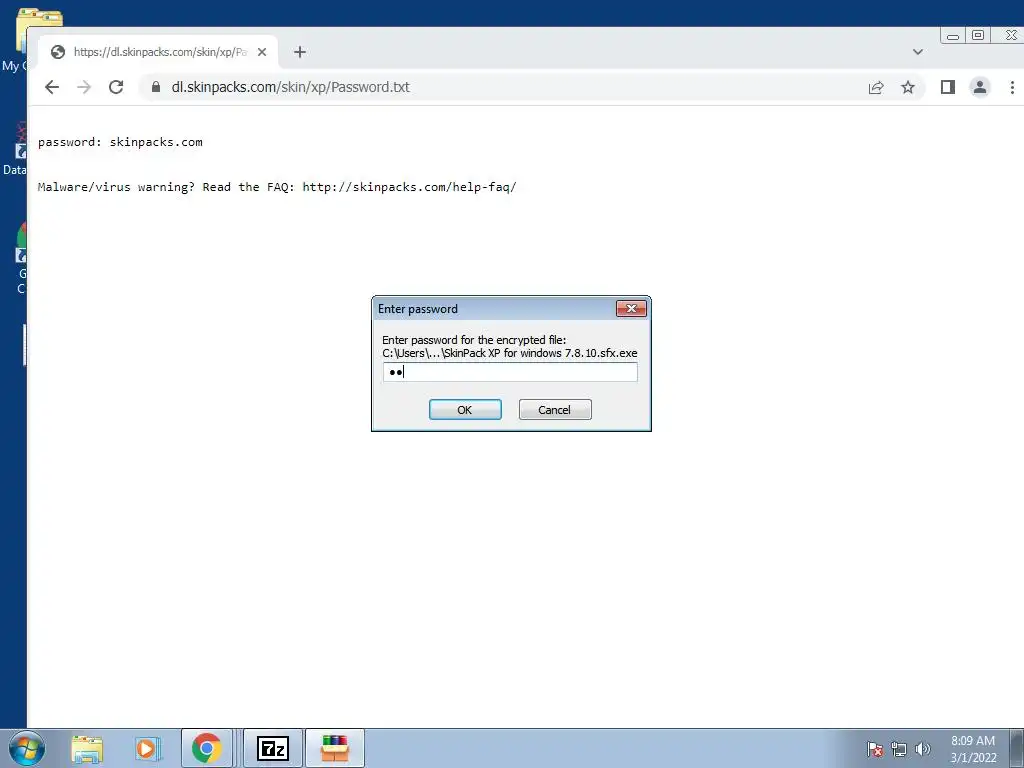Click the skinpacks.com/help-faq URL text
1024x768 pixels.
click(x=409, y=187)
